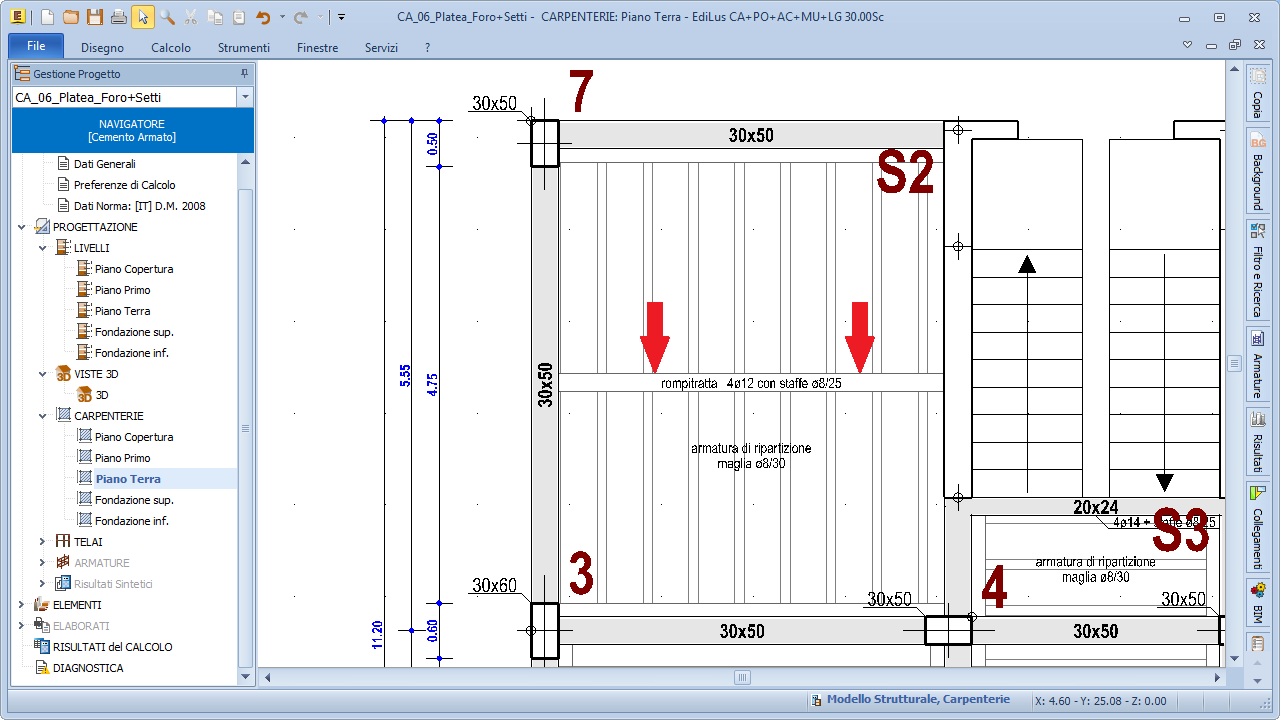Click the Undo arrow icon
Viewport: 1282px width, 720px height.
(x=263, y=17)
